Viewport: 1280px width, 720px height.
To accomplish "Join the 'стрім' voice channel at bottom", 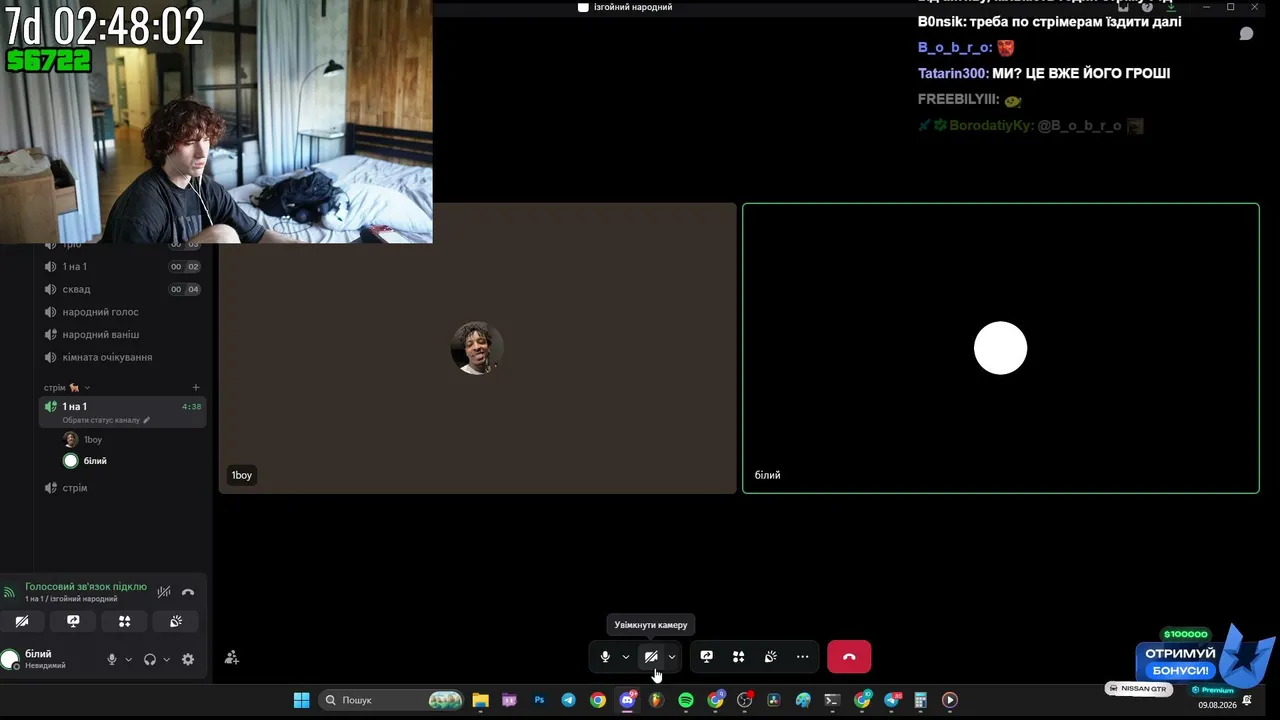I will point(122,488).
